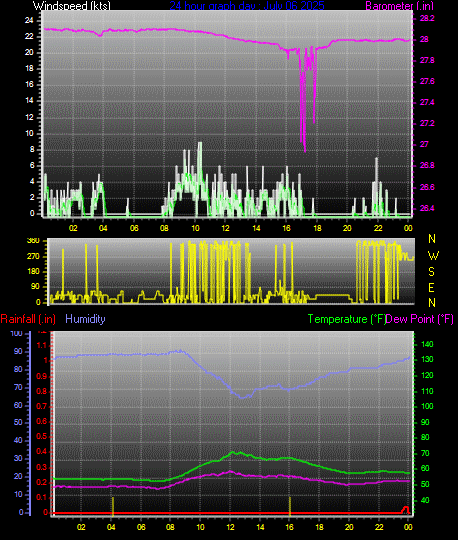
Task: Click the Temperature (°F) legend label
Action: (346, 319)
